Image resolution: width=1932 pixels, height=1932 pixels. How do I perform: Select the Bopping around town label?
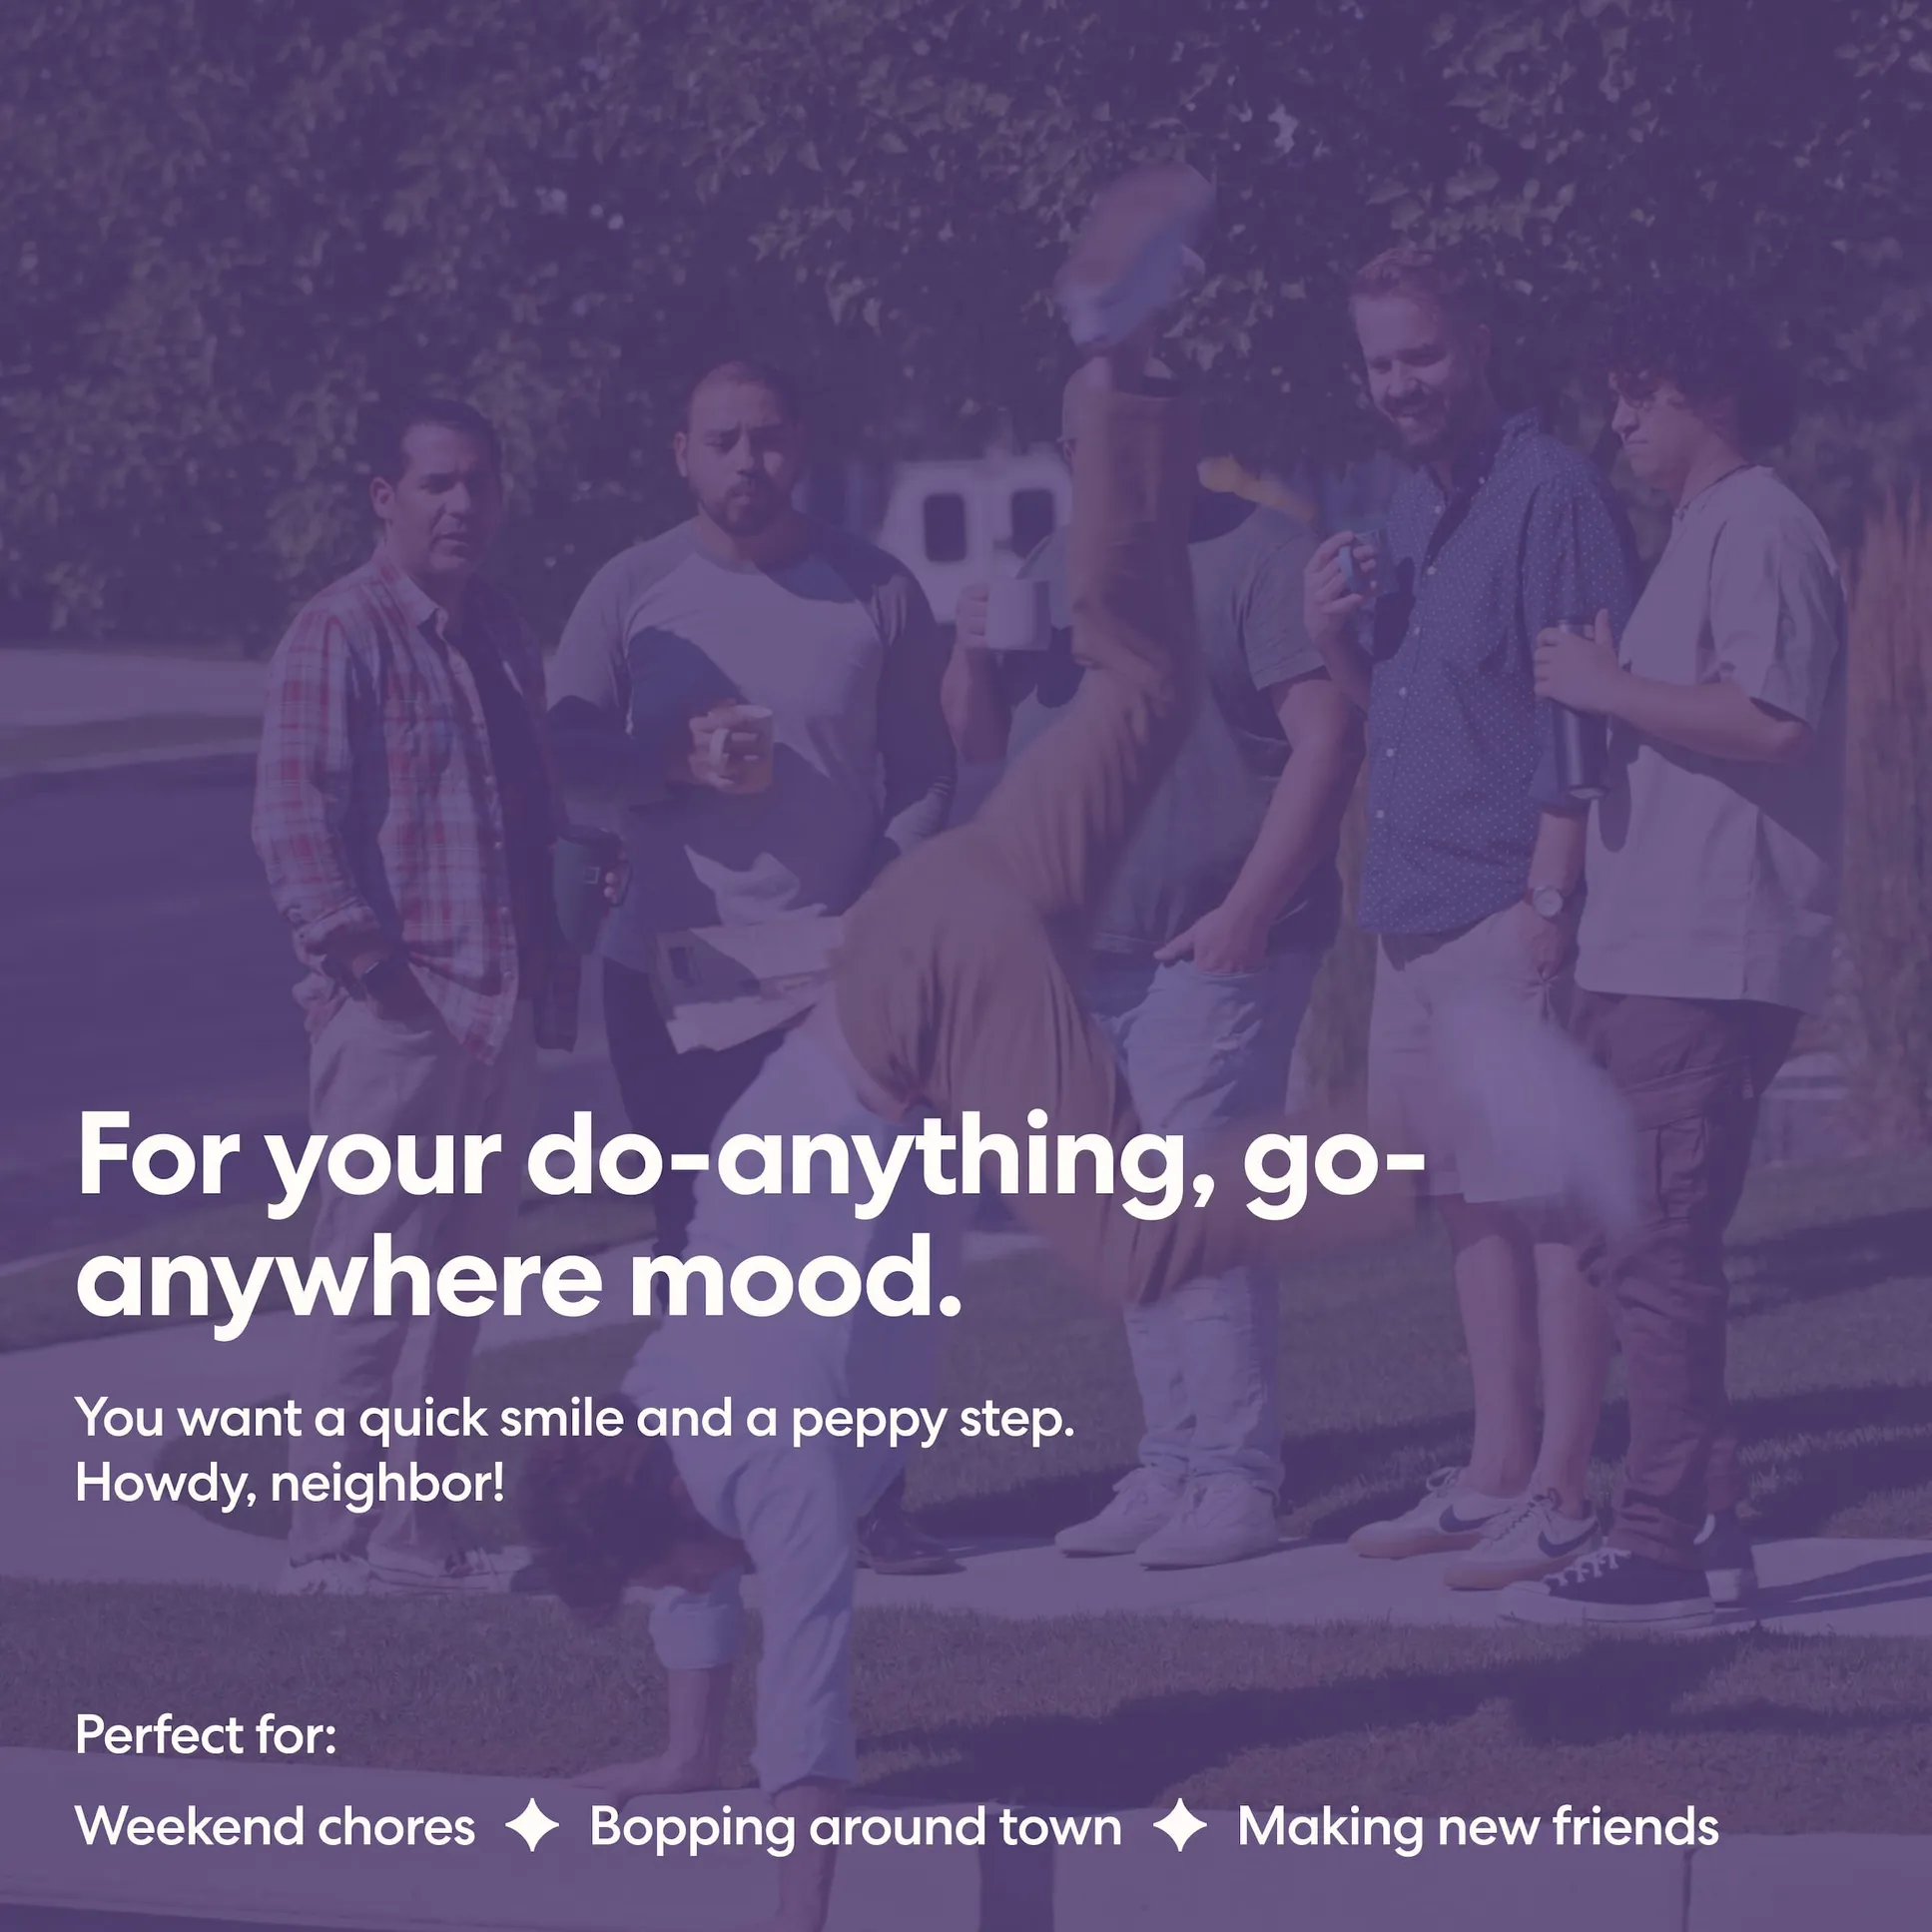pos(856,1828)
